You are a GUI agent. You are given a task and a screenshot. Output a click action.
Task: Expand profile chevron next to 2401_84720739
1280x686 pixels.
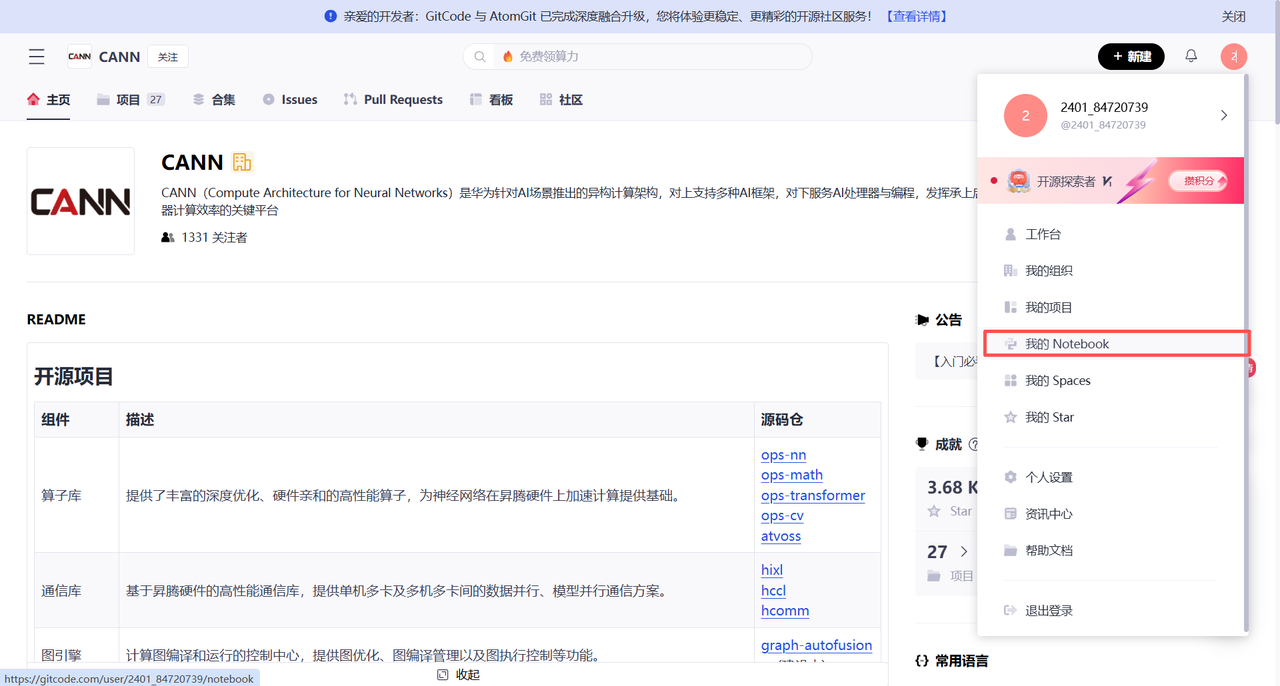tap(1224, 116)
